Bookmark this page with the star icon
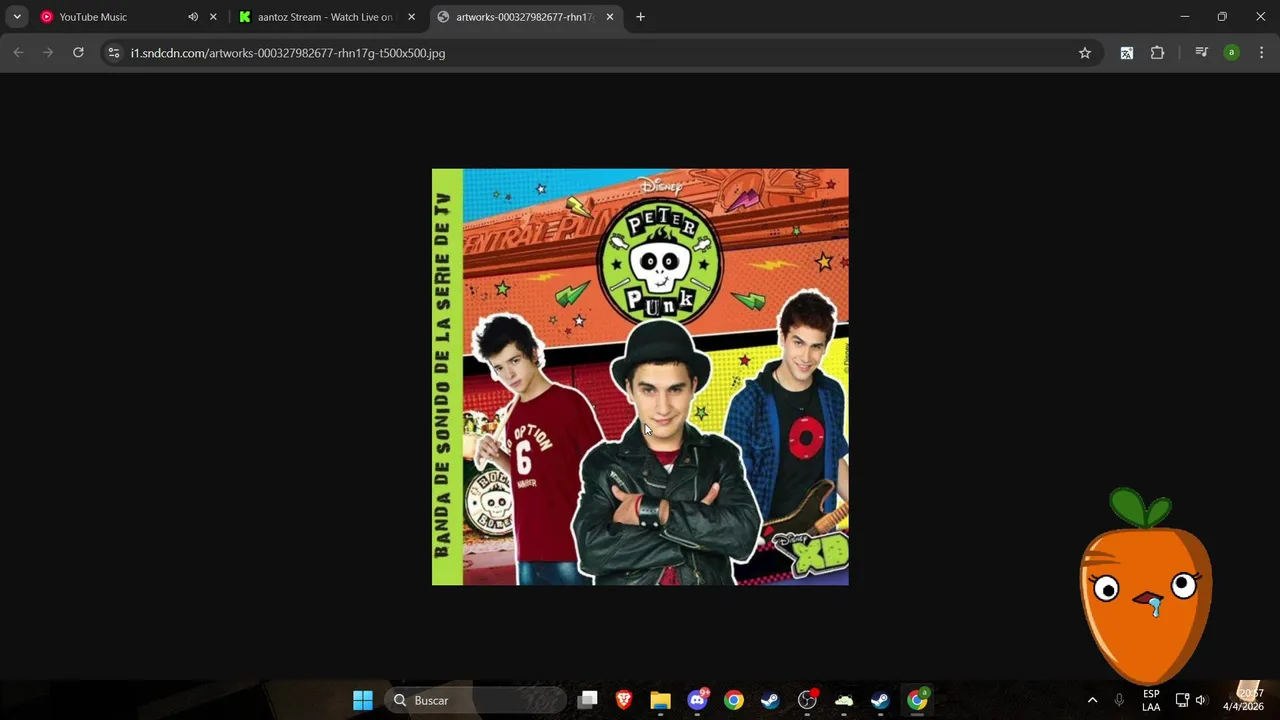Screen dimensions: 1280x720 (x=1085, y=53)
